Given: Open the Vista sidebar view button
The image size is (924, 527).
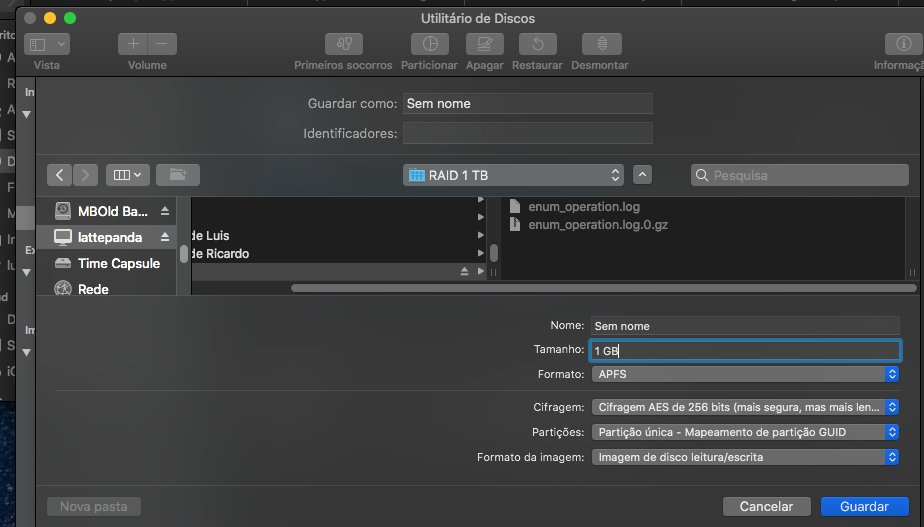Looking at the screenshot, I should (47, 44).
